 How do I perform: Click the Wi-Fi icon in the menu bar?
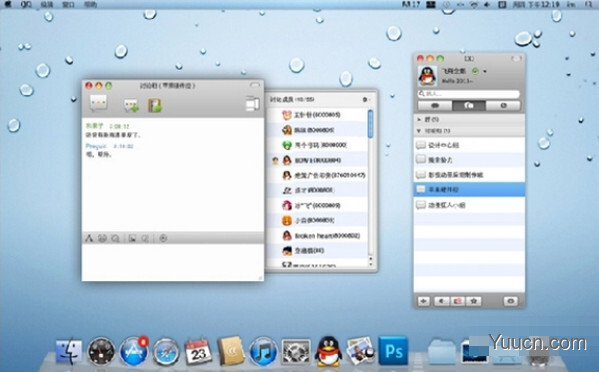[474, 4]
